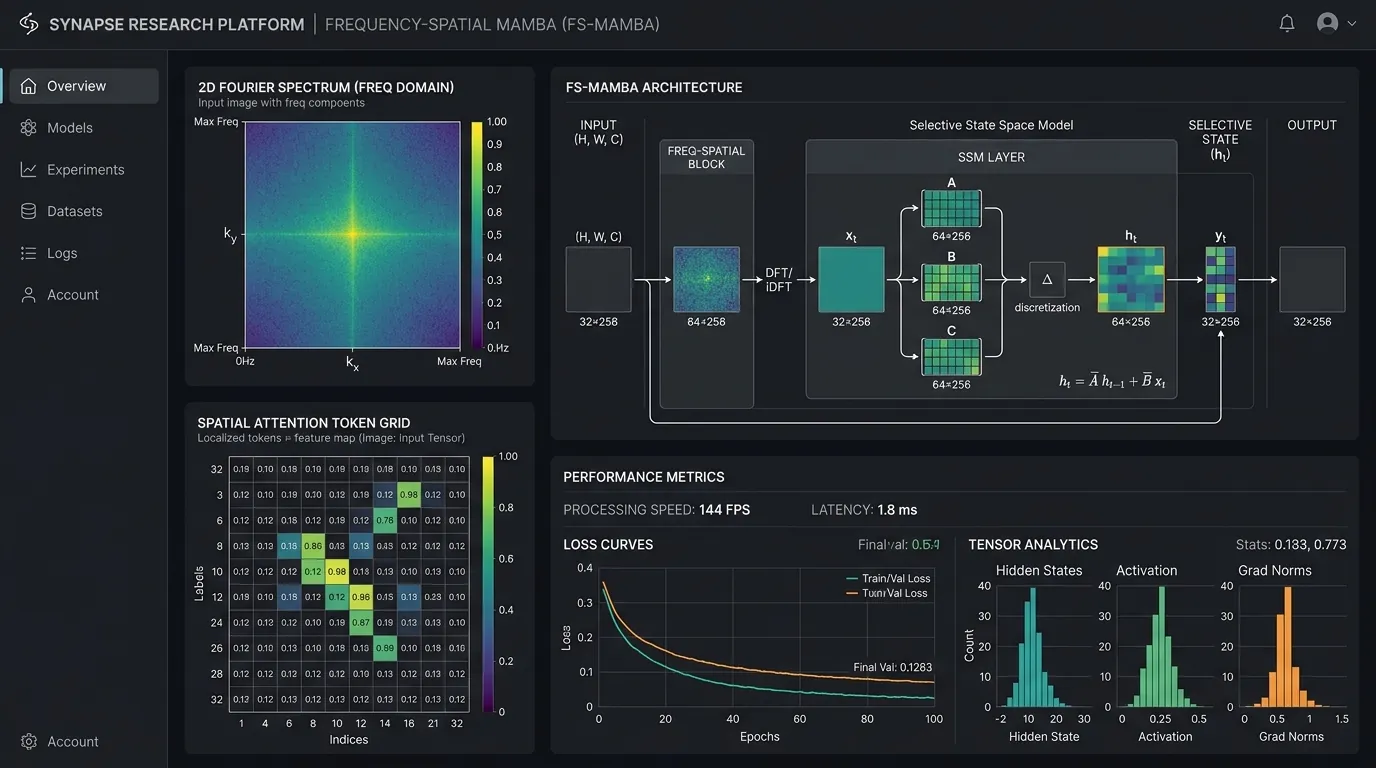Click the Models sidebar icon
This screenshot has height=768, width=1376.
click(x=28, y=128)
